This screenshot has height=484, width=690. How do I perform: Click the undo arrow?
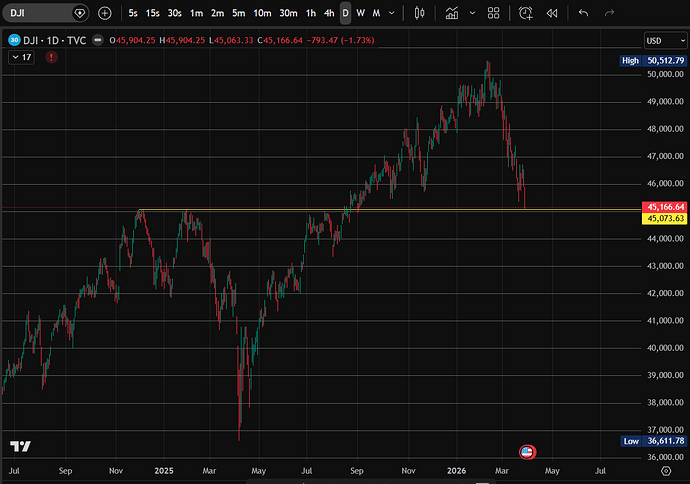click(584, 13)
